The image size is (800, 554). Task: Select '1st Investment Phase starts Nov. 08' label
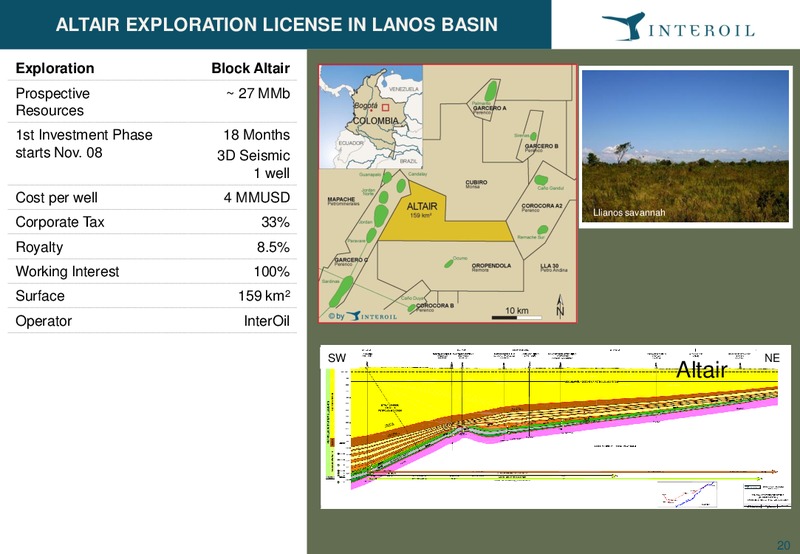84,144
